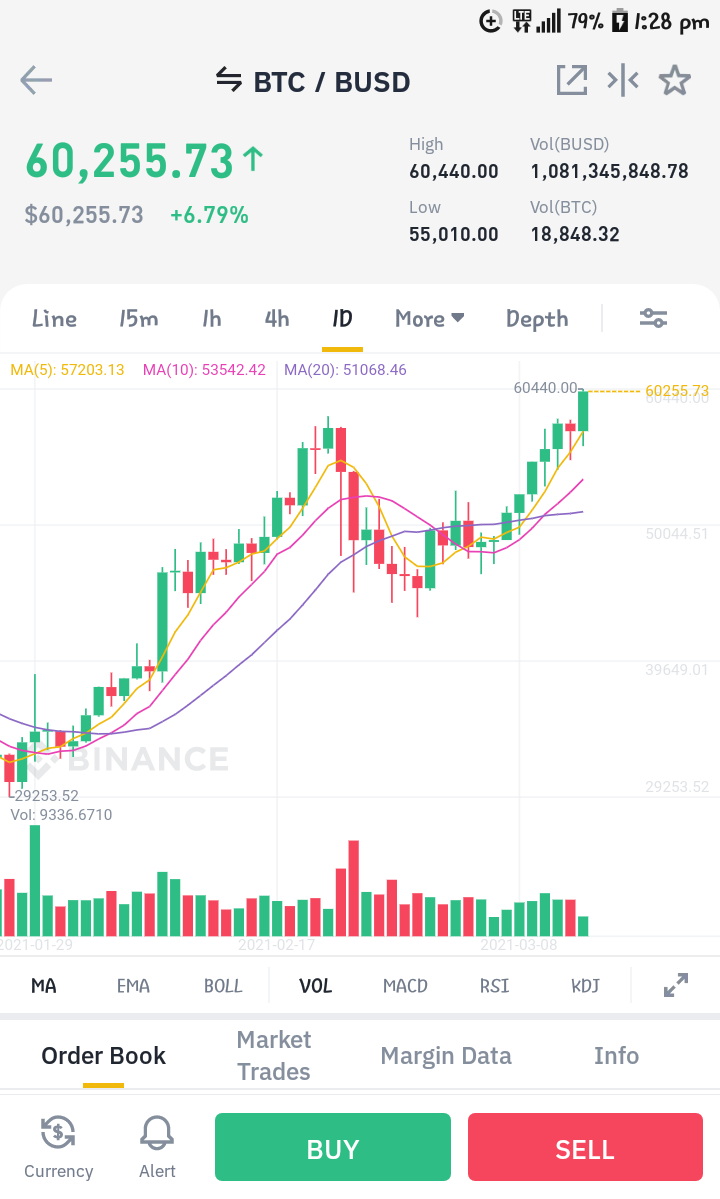The height and width of the screenshot is (1199, 720).
Task: Tap the swap pair arrows icon
Action: pos(229,79)
